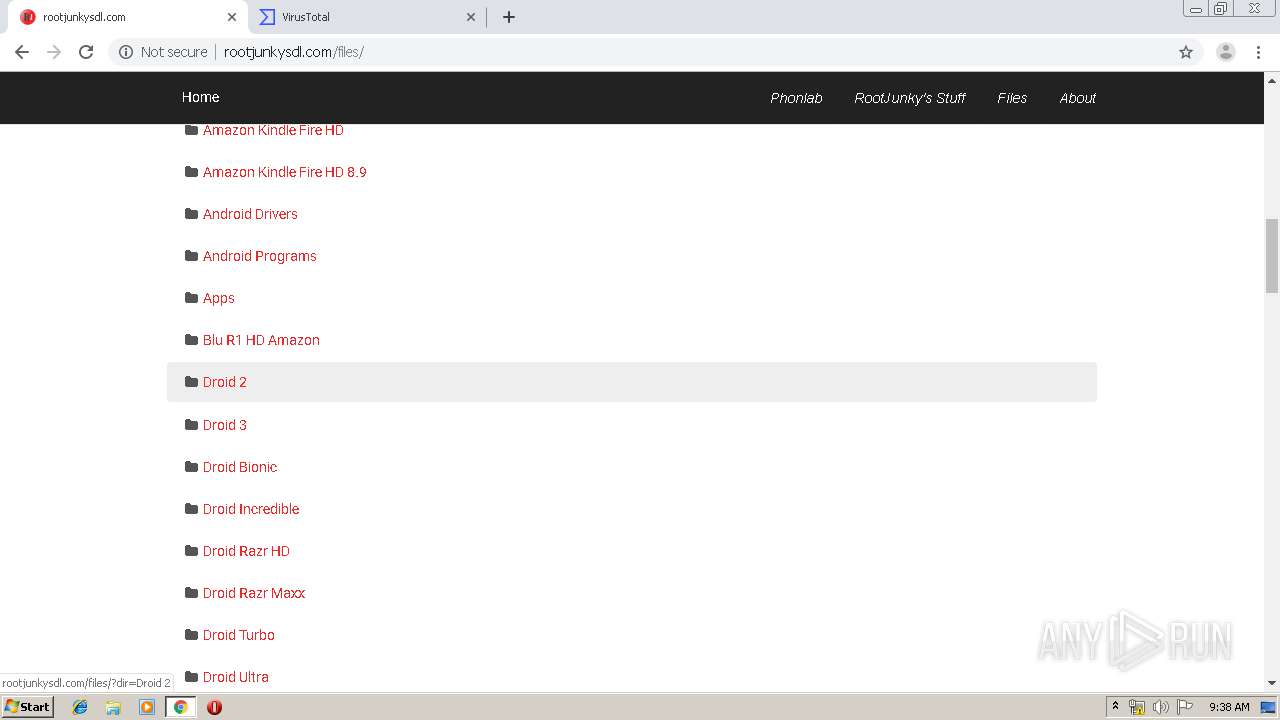Switch to the VirusTotal tab
This screenshot has width=1280, height=720.
pyautogui.click(x=367, y=17)
